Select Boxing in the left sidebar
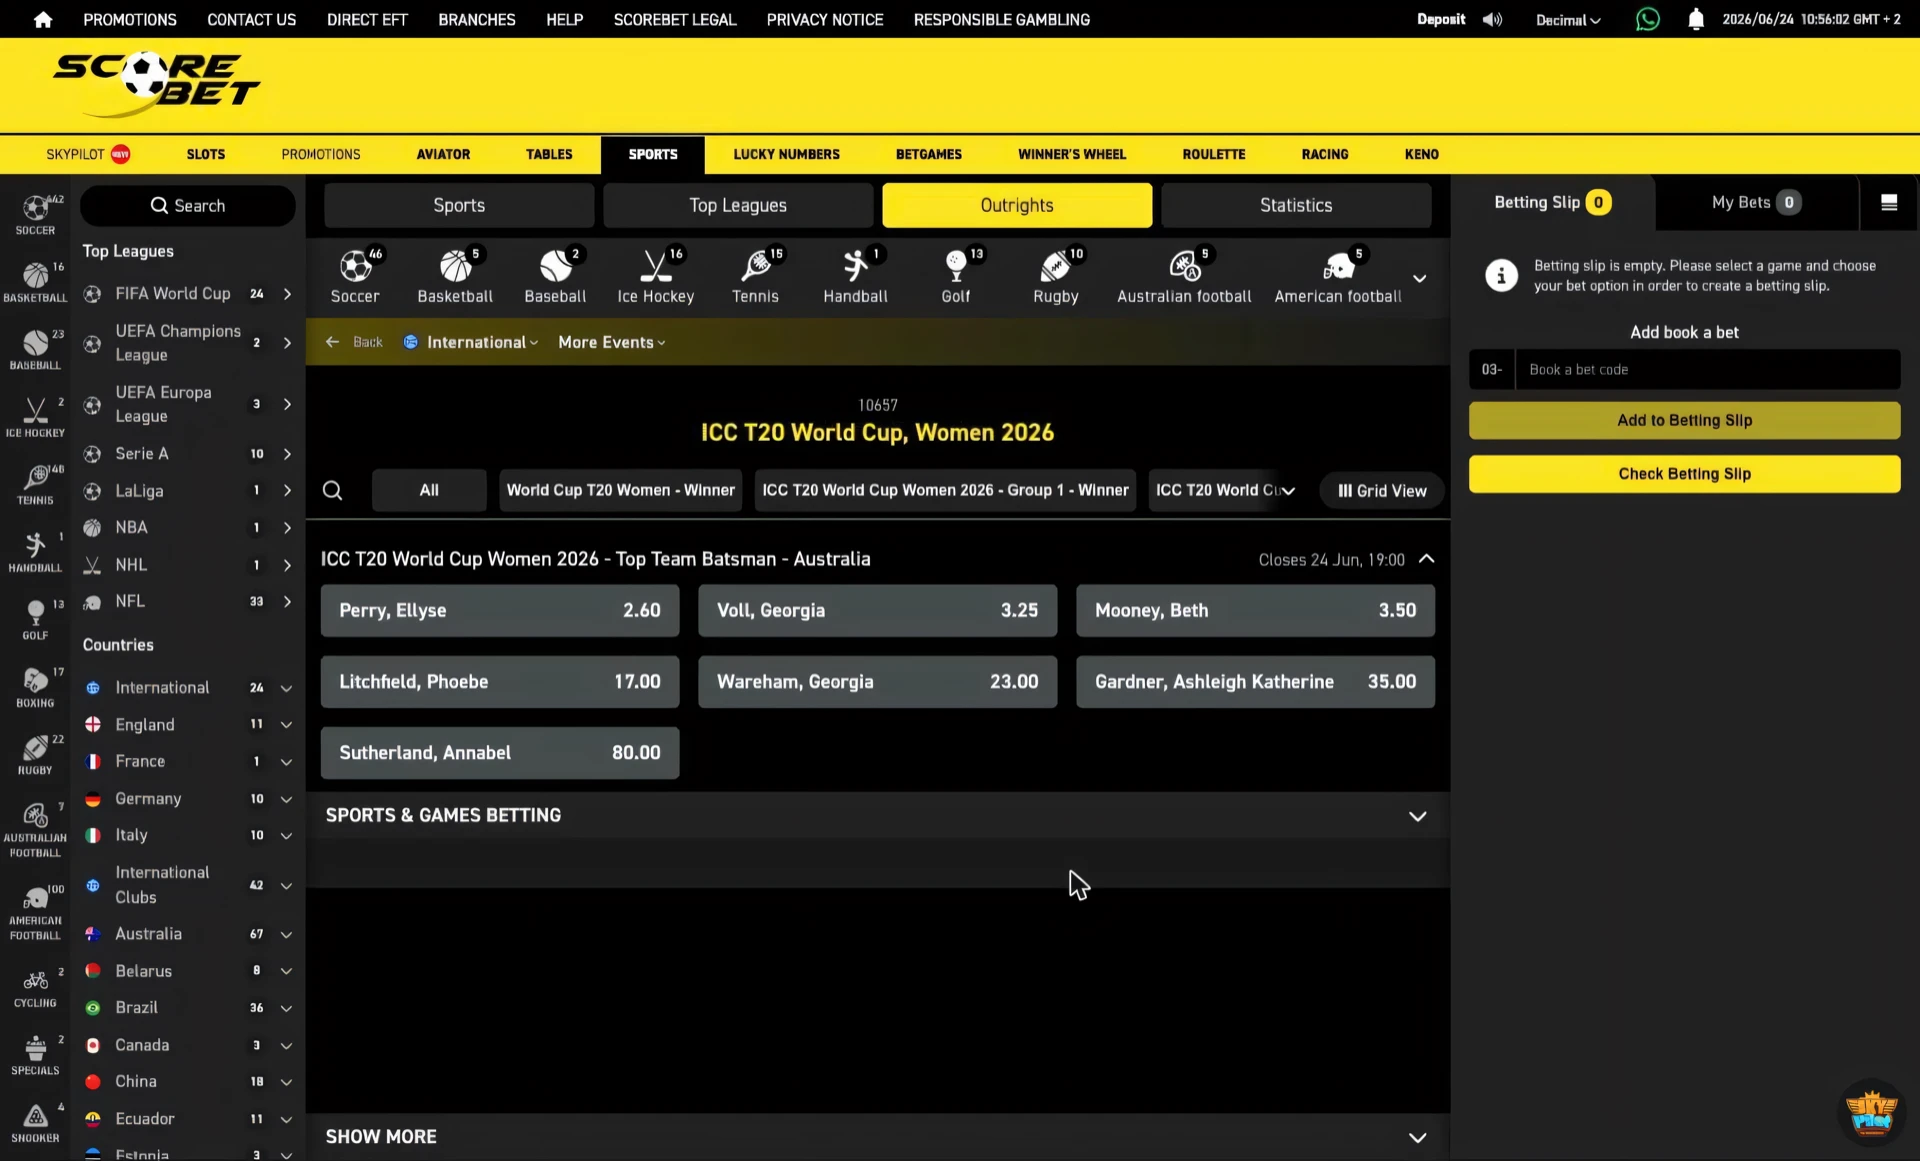 [35, 687]
